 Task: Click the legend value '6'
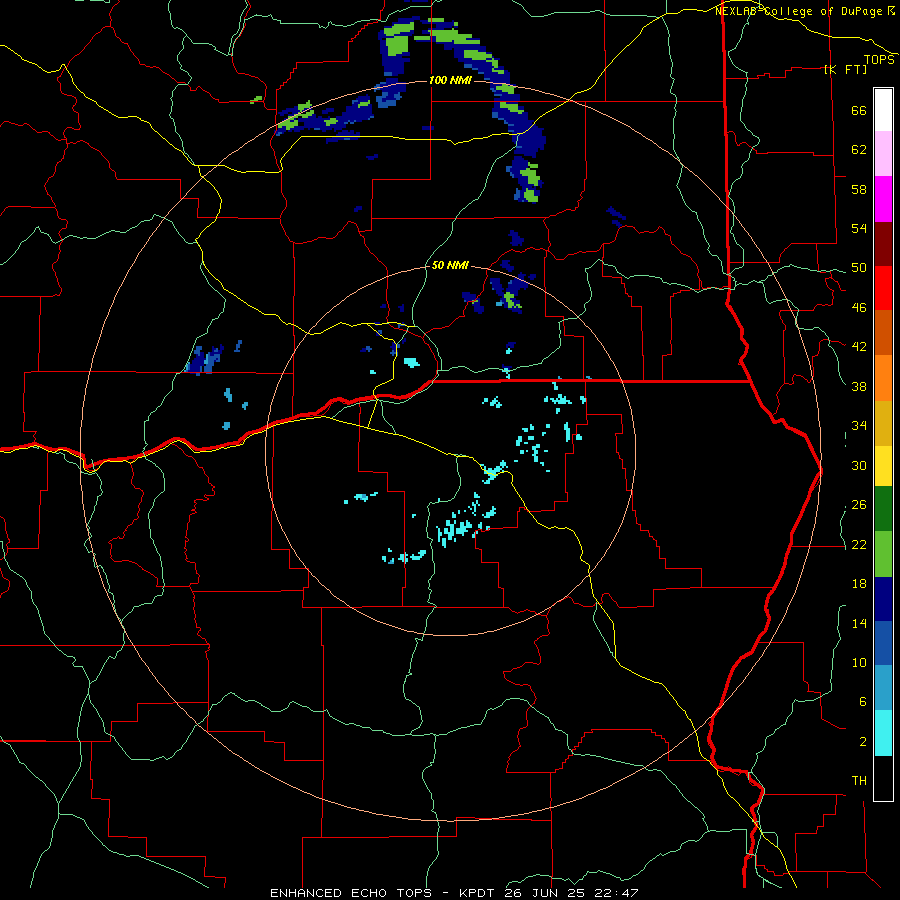tap(863, 703)
